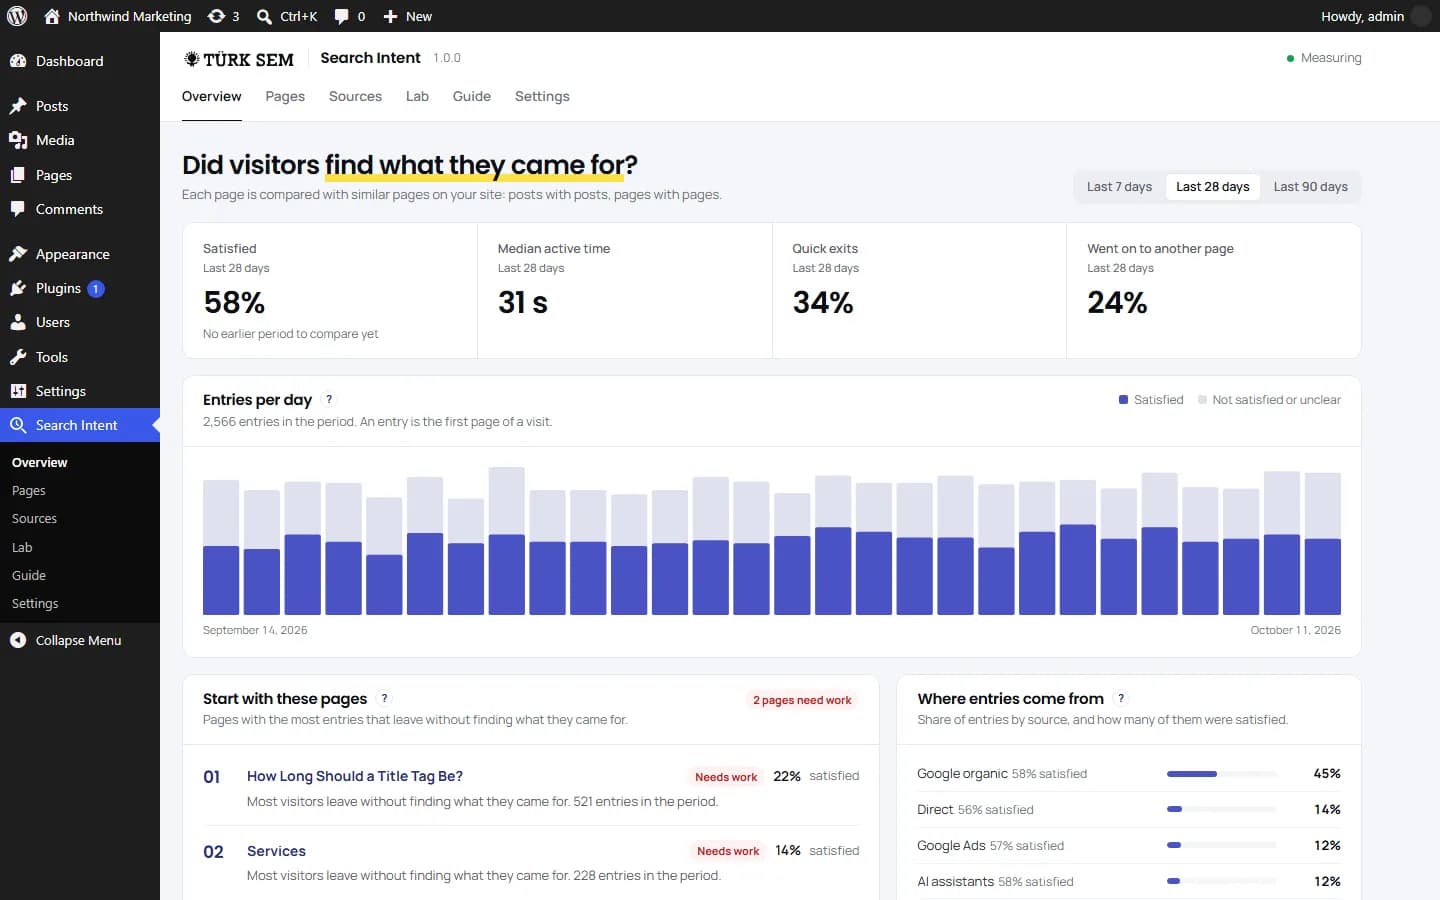This screenshot has width=1440, height=900.
Task: Open Lab submenu item in sidebar
Action: [22, 547]
